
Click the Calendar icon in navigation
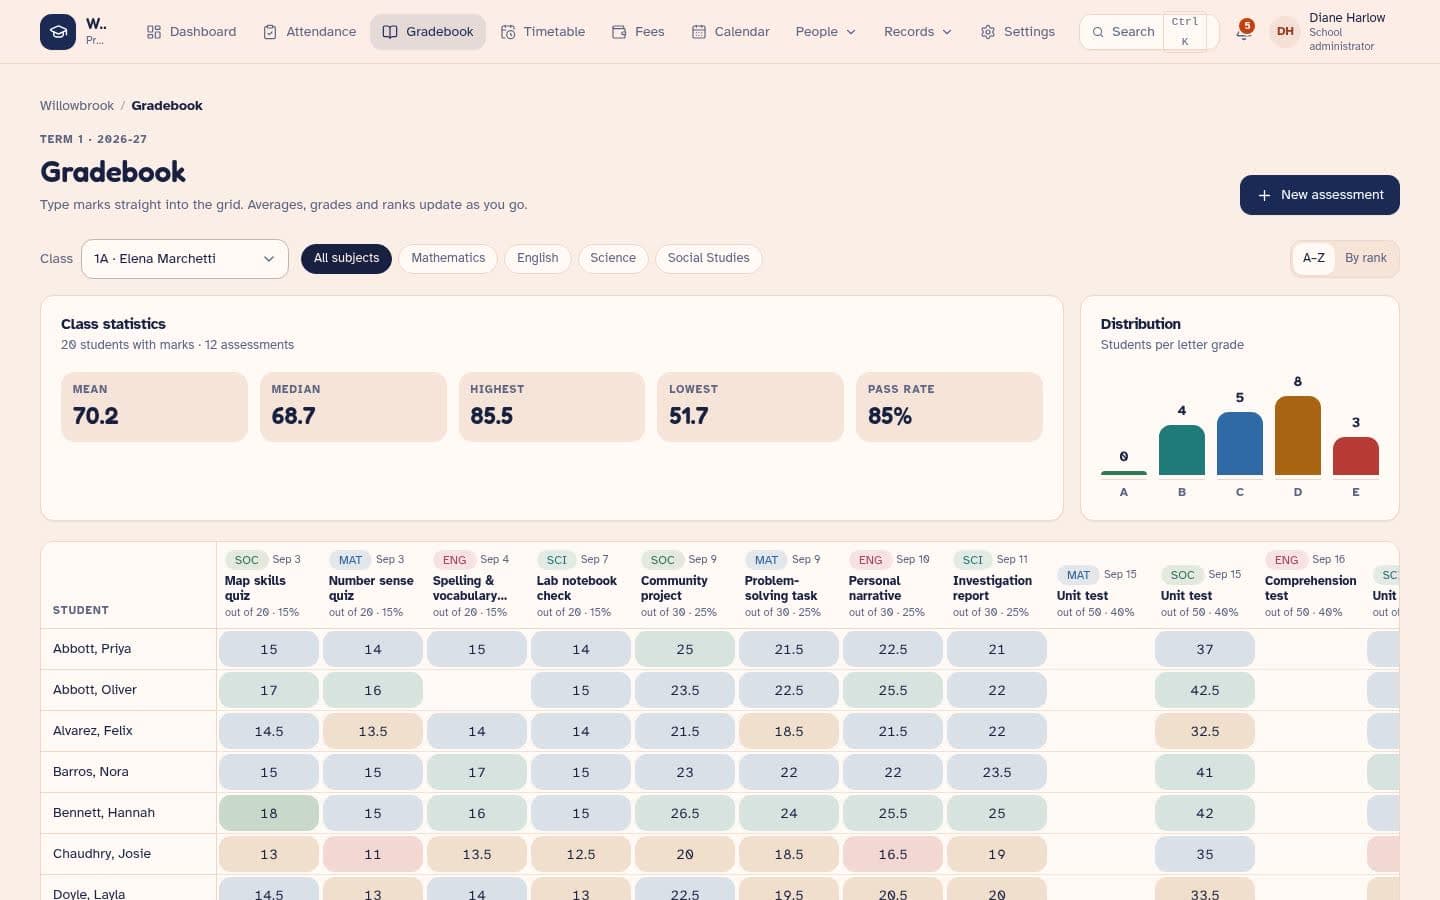coord(699,32)
